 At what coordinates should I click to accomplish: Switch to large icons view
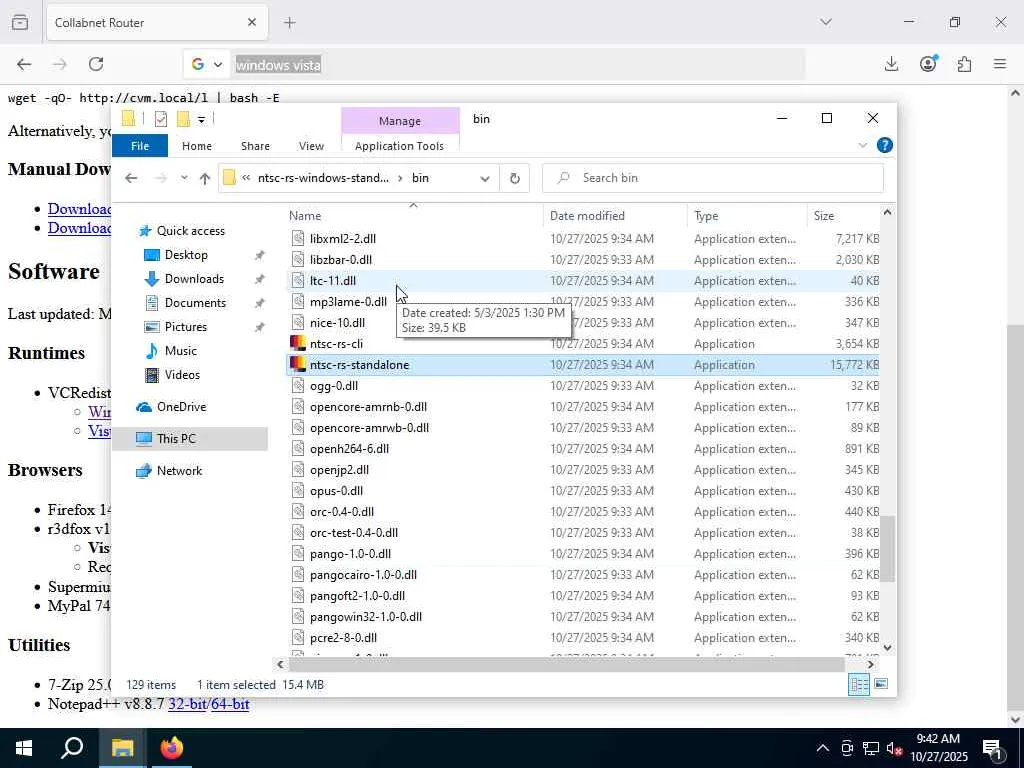881,684
